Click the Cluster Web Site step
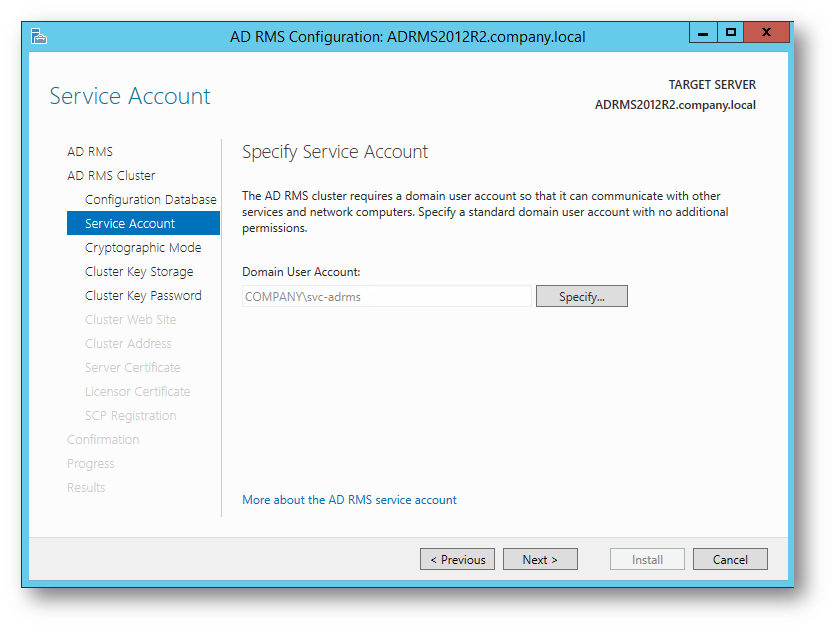Viewport: 836px width, 630px height. (x=131, y=319)
